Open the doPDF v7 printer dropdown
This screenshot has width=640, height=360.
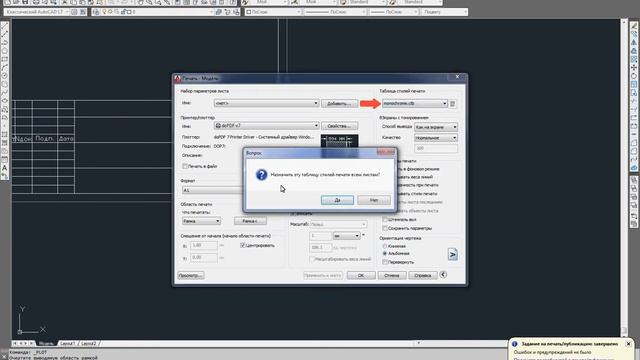[x=266, y=126]
